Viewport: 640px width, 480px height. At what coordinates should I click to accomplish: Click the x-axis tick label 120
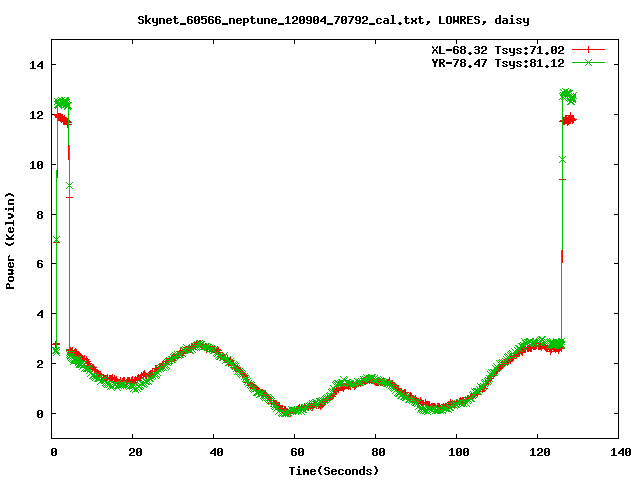pyautogui.click(x=540, y=452)
